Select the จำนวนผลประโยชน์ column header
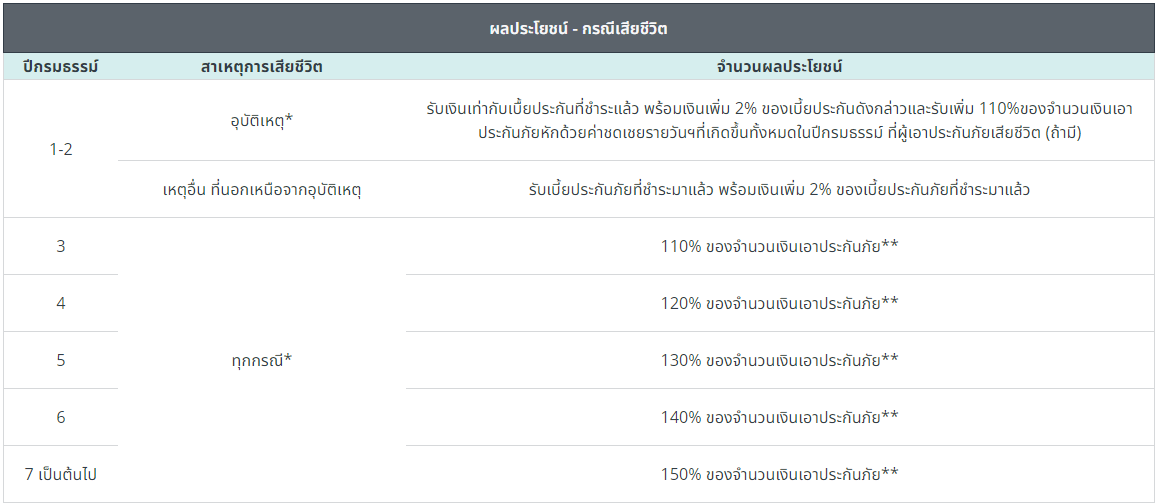The image size is (1156, 504). (779, 67)
